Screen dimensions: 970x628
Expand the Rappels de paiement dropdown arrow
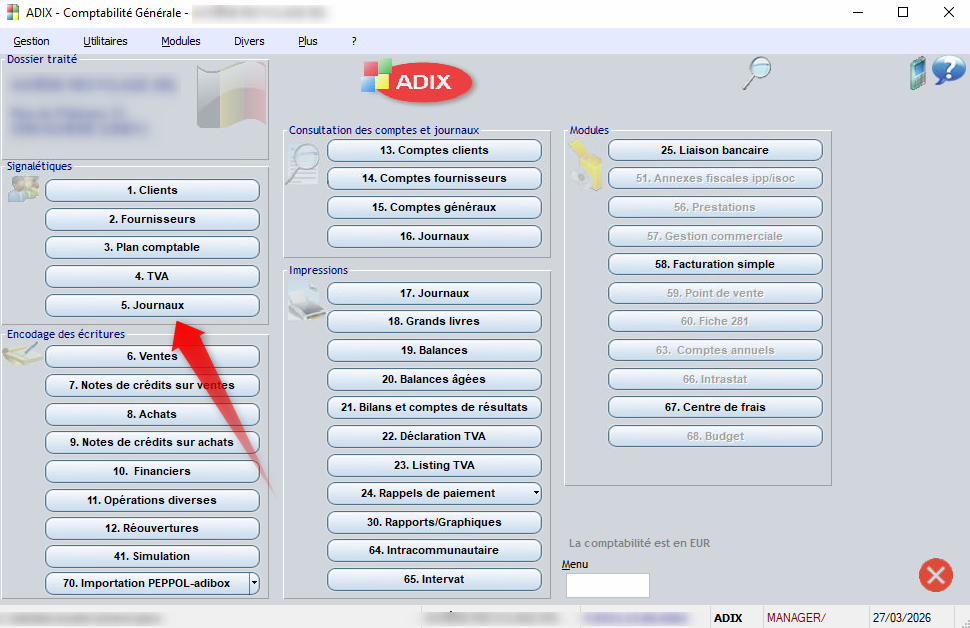536,493
